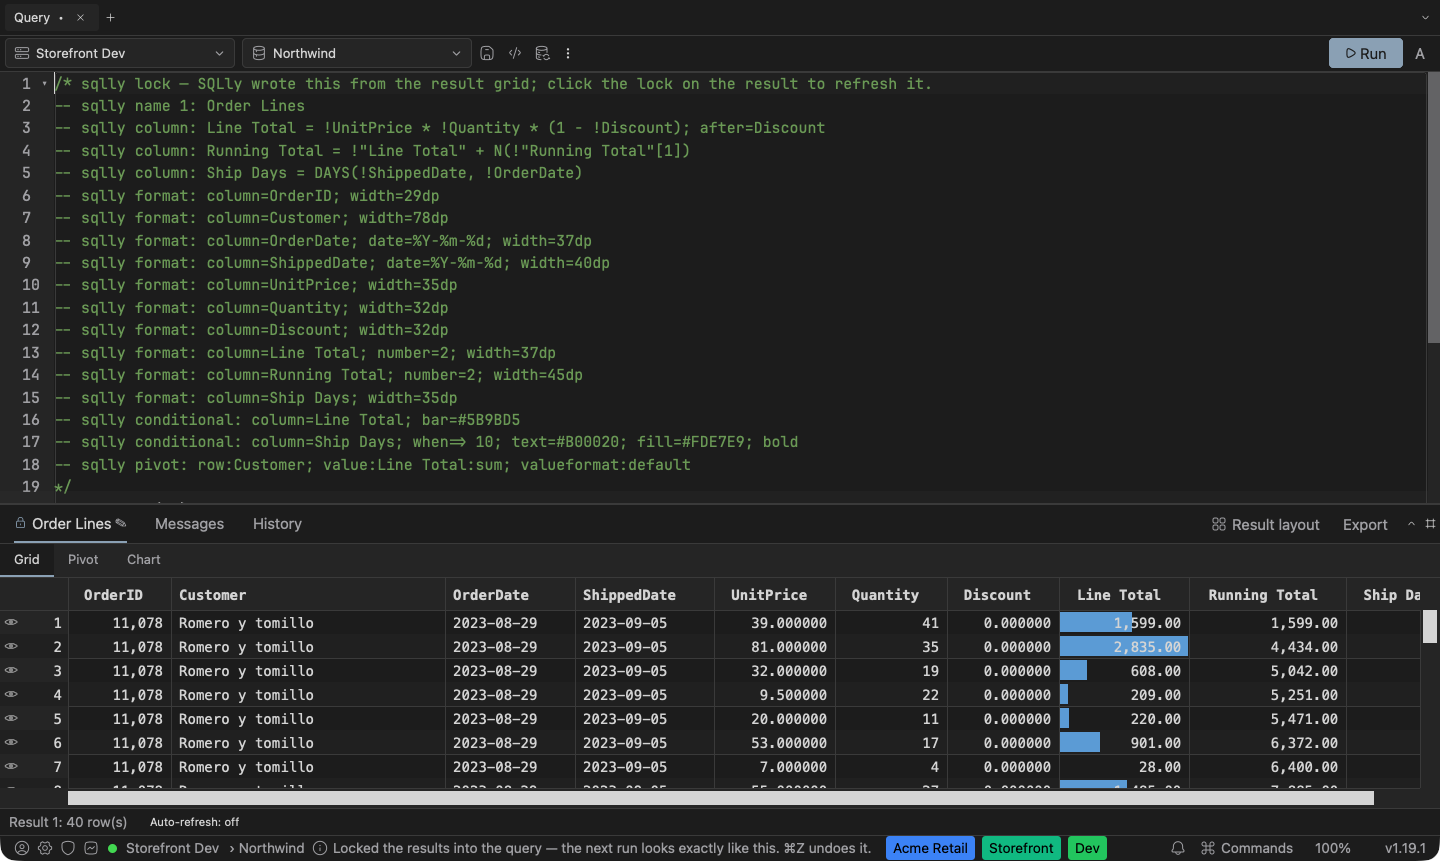Click the Line Total data bar showing 2,835.00
This screenshot has width=1440, height=861.
click(x=1124, y=646)
